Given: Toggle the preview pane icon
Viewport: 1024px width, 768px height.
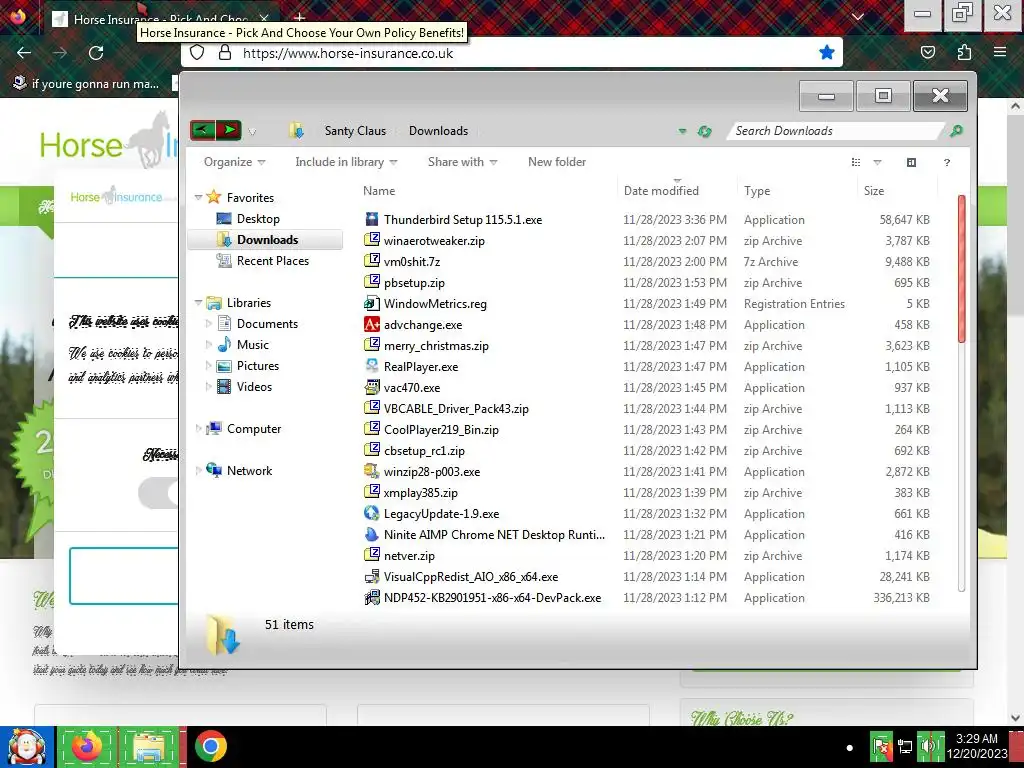Looking at the screenshot, I should [912, 162].
